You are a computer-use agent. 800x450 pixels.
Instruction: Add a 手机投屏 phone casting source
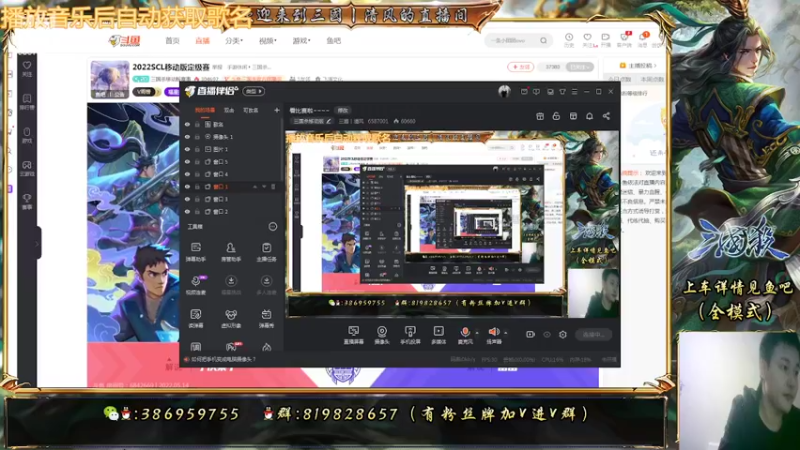pos(410,335)
